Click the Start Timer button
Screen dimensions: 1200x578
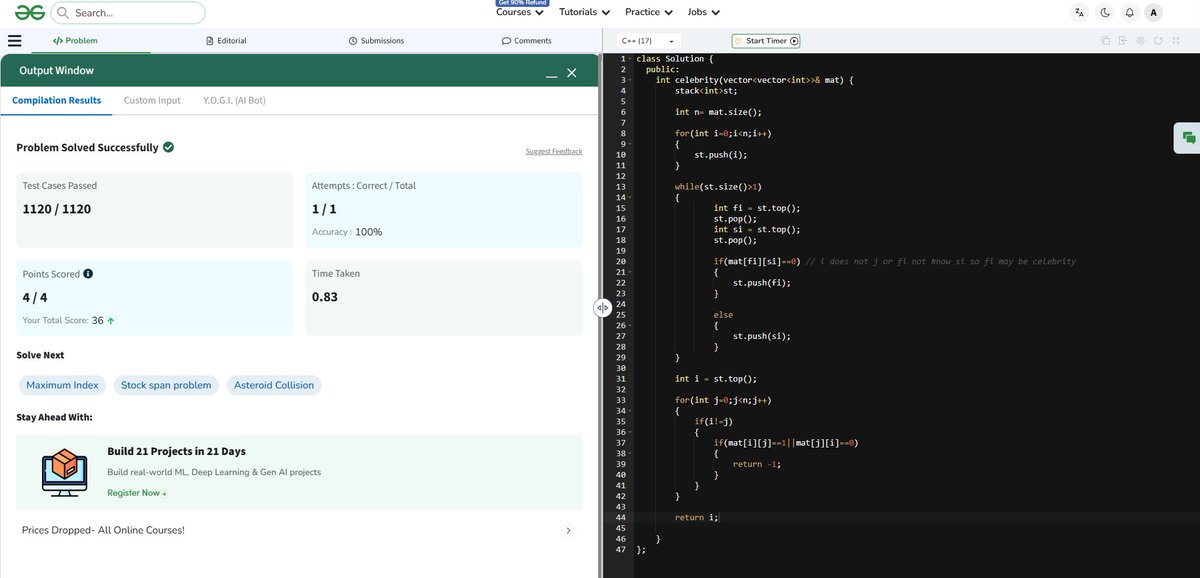(766, 41)
